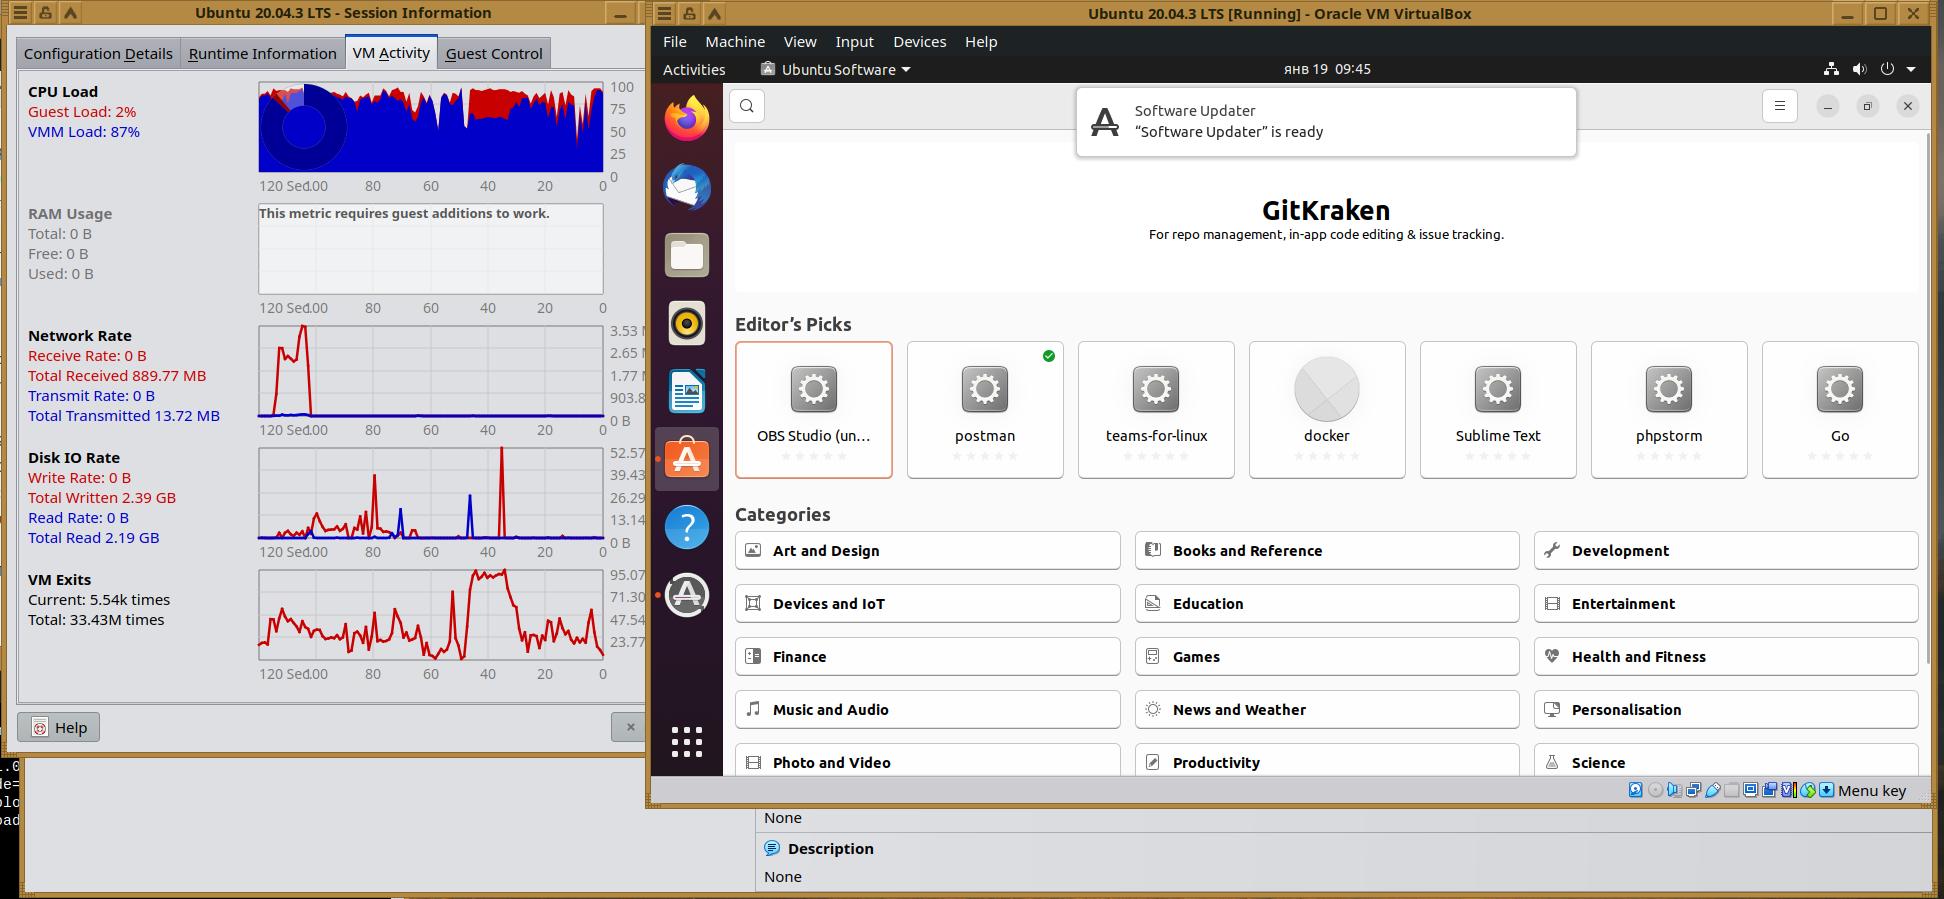
Task: Browse the Health and Fitness category
Action: tap(1726, 656)
